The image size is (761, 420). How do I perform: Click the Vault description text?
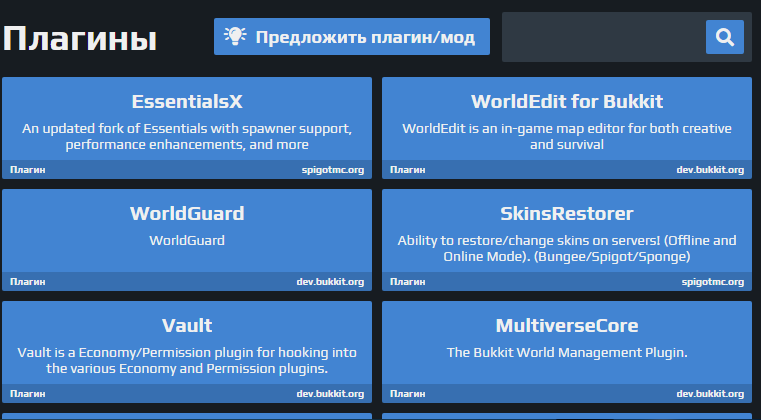(x=187, y=360)
